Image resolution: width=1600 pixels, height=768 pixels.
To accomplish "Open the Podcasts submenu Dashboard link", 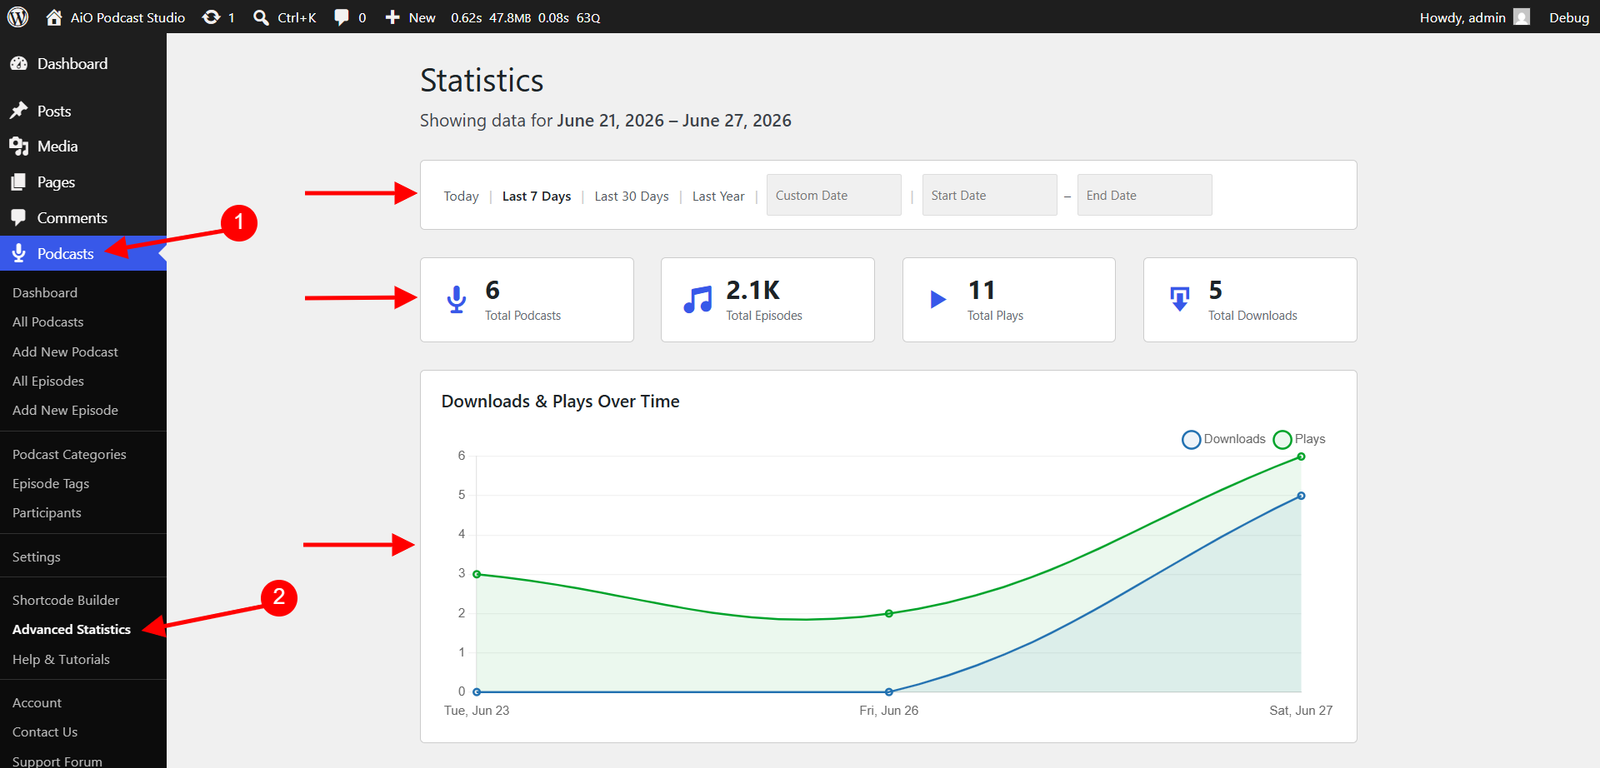I will (45, 293).
